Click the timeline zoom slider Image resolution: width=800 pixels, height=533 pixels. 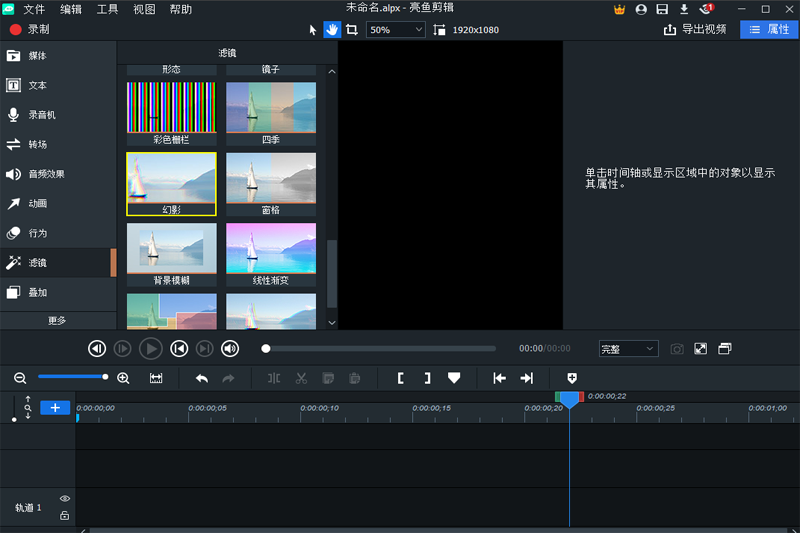click(72, 377)
